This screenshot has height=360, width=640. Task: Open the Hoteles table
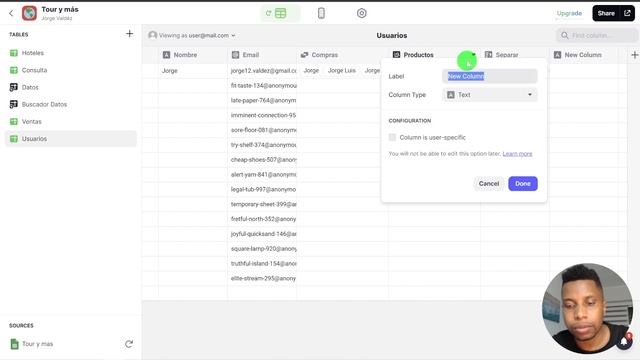pos(71,53)
